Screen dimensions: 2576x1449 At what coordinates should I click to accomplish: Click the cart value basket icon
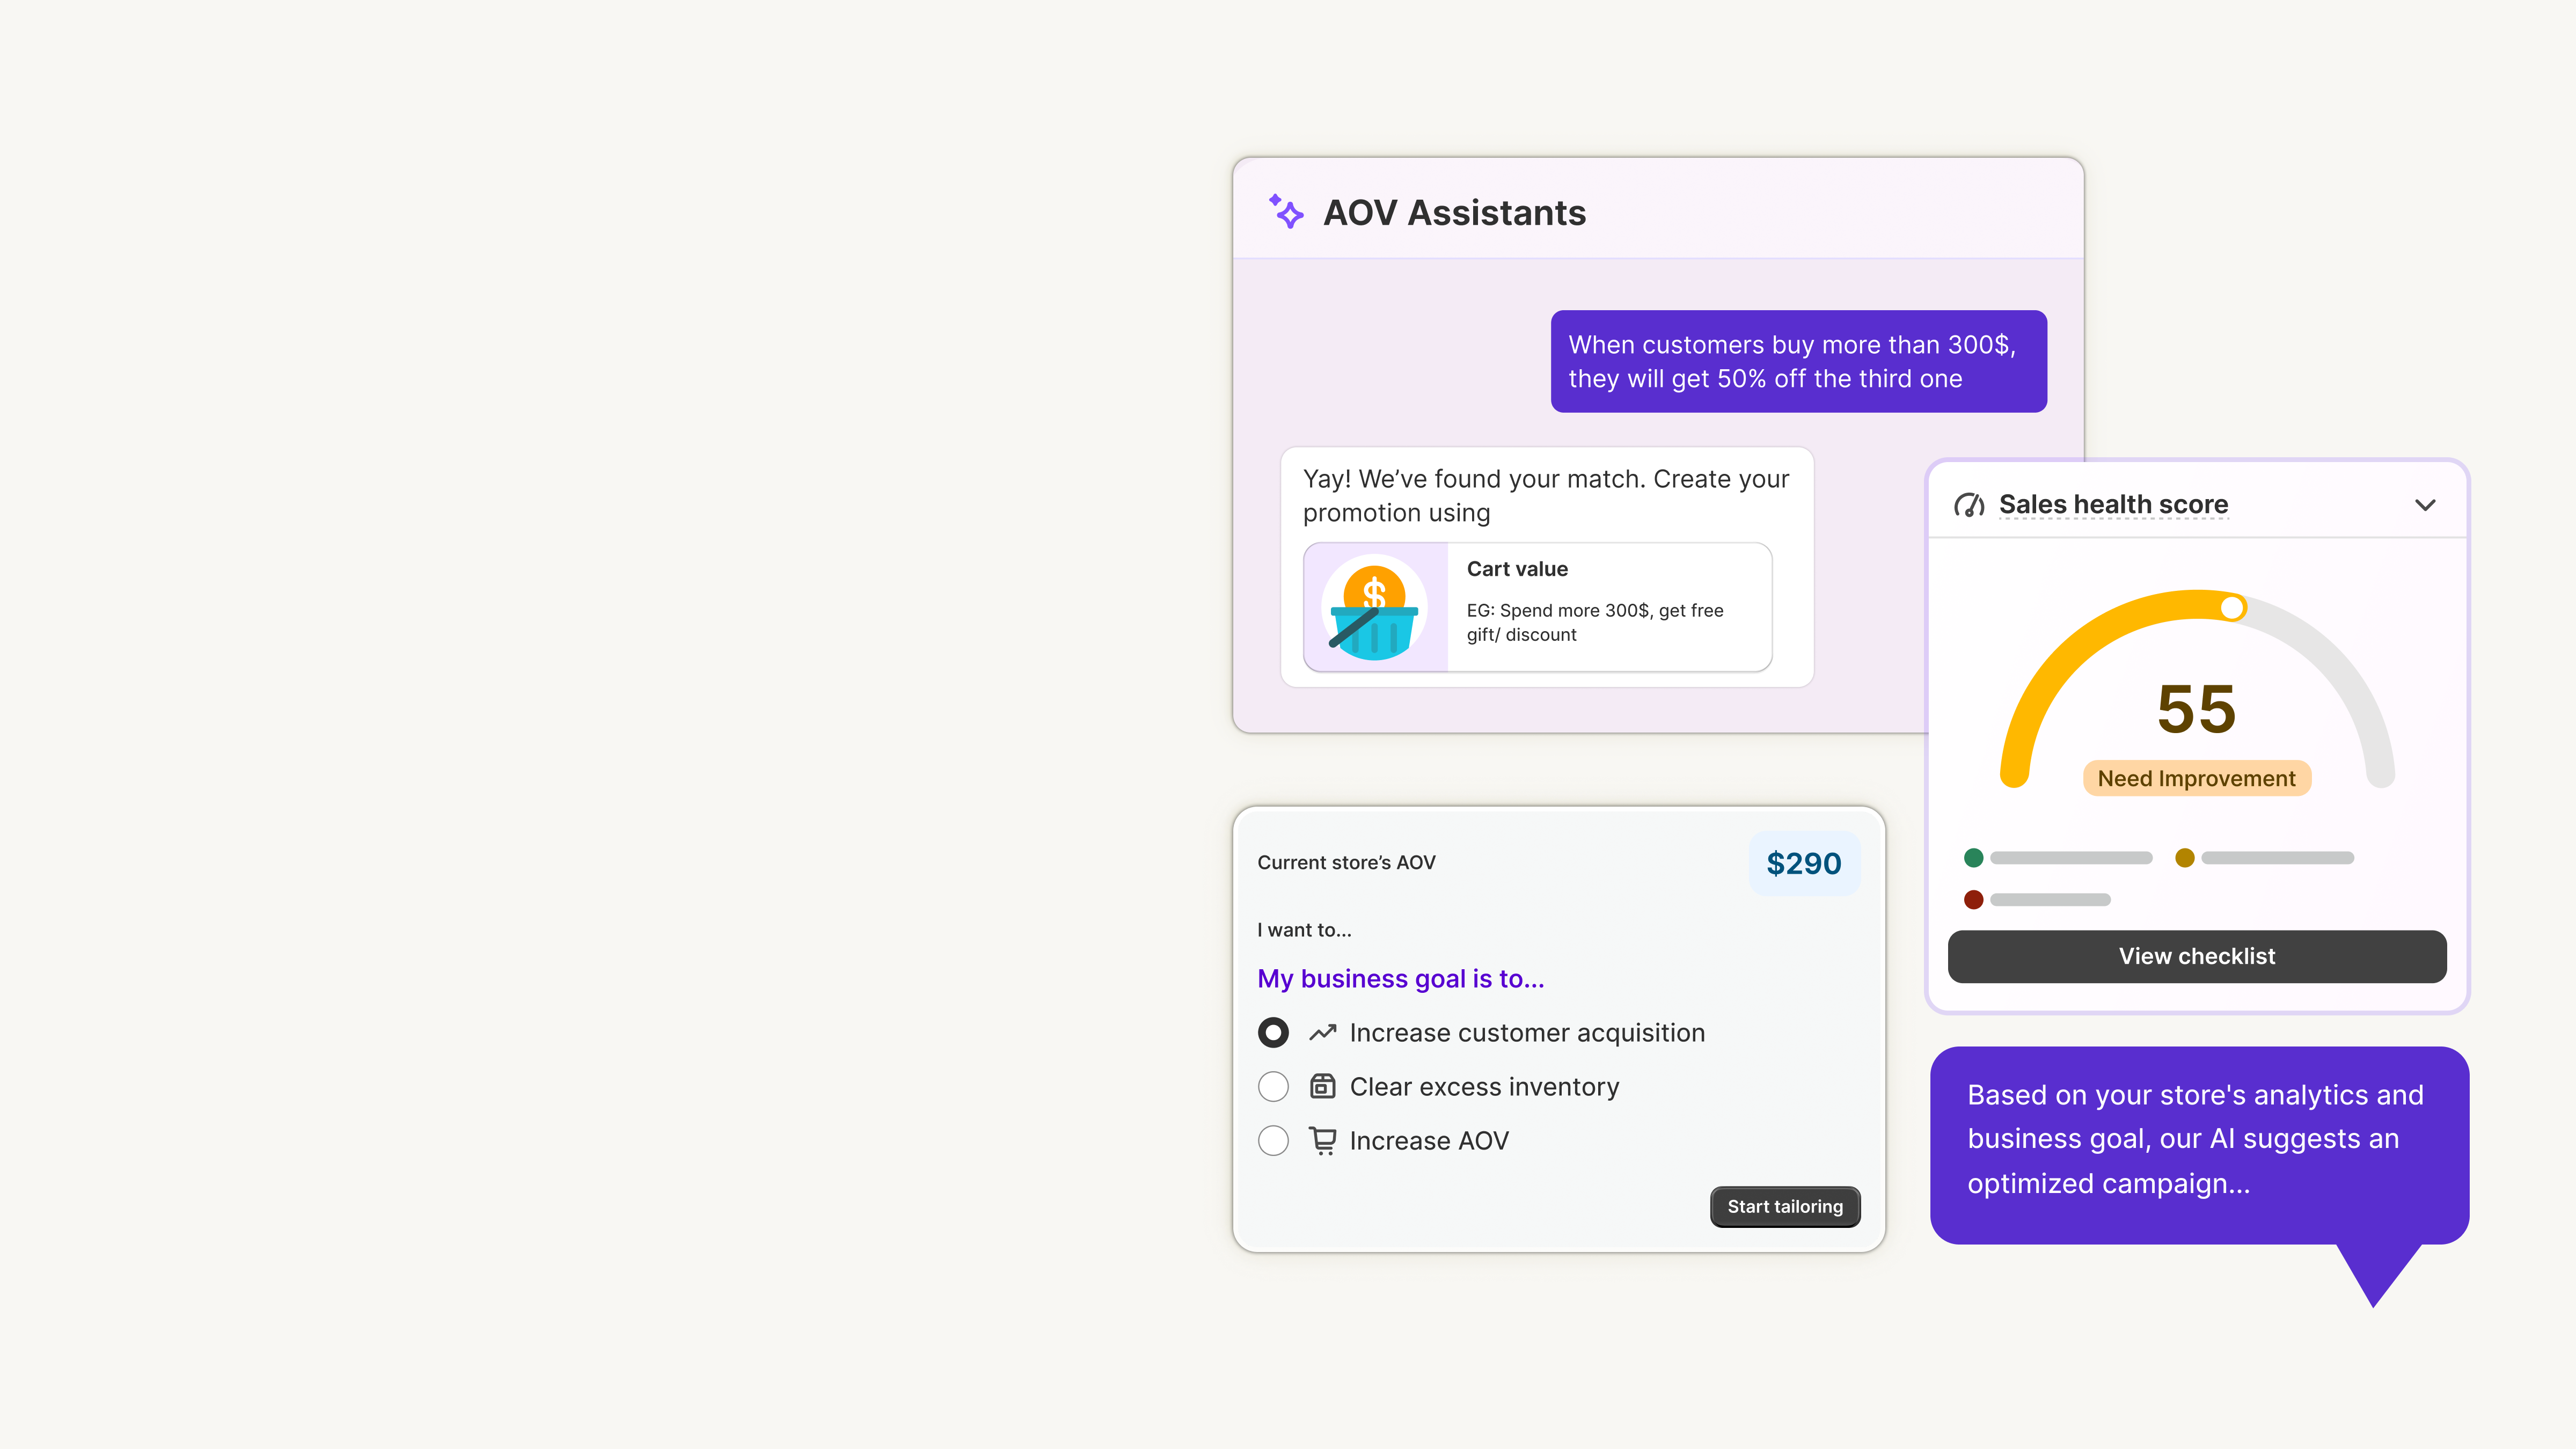pyautogui.click(x=1374, y=607)
